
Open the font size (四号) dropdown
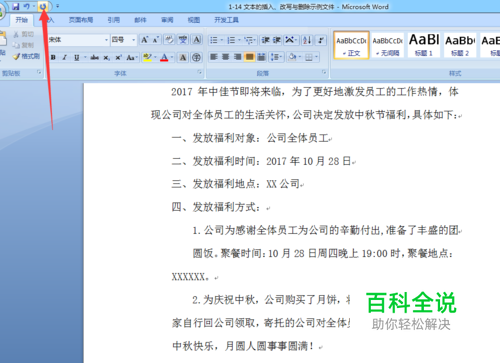tap(134, 40)
